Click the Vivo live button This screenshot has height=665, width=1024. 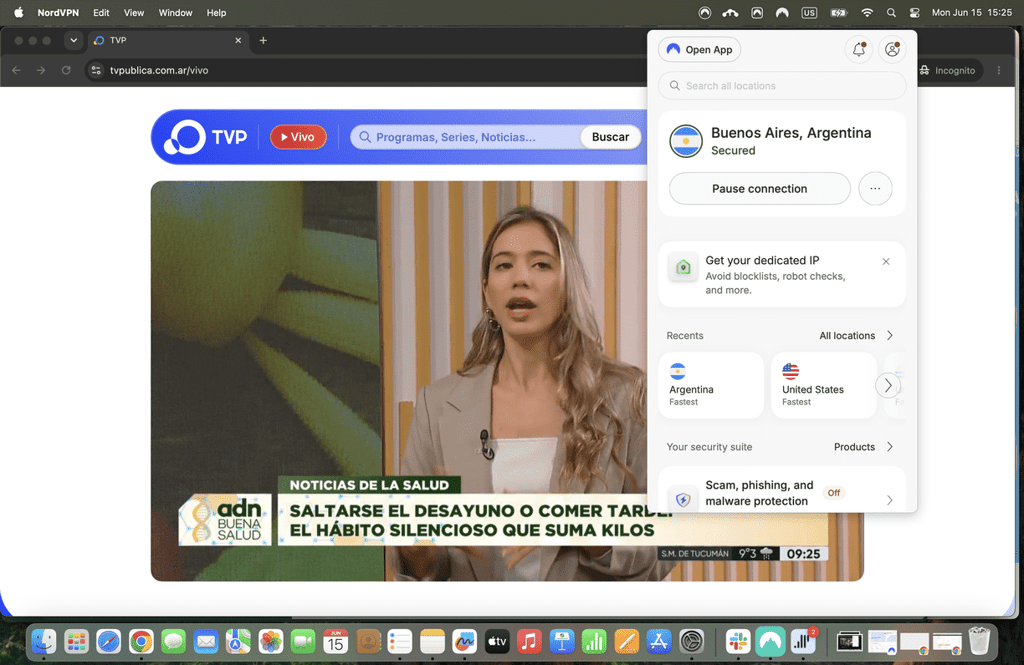click(x=298, y=137)
